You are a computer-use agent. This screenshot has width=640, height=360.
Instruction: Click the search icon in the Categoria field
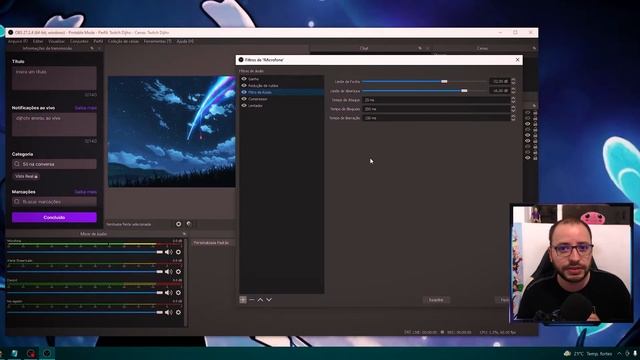(17, 164)
